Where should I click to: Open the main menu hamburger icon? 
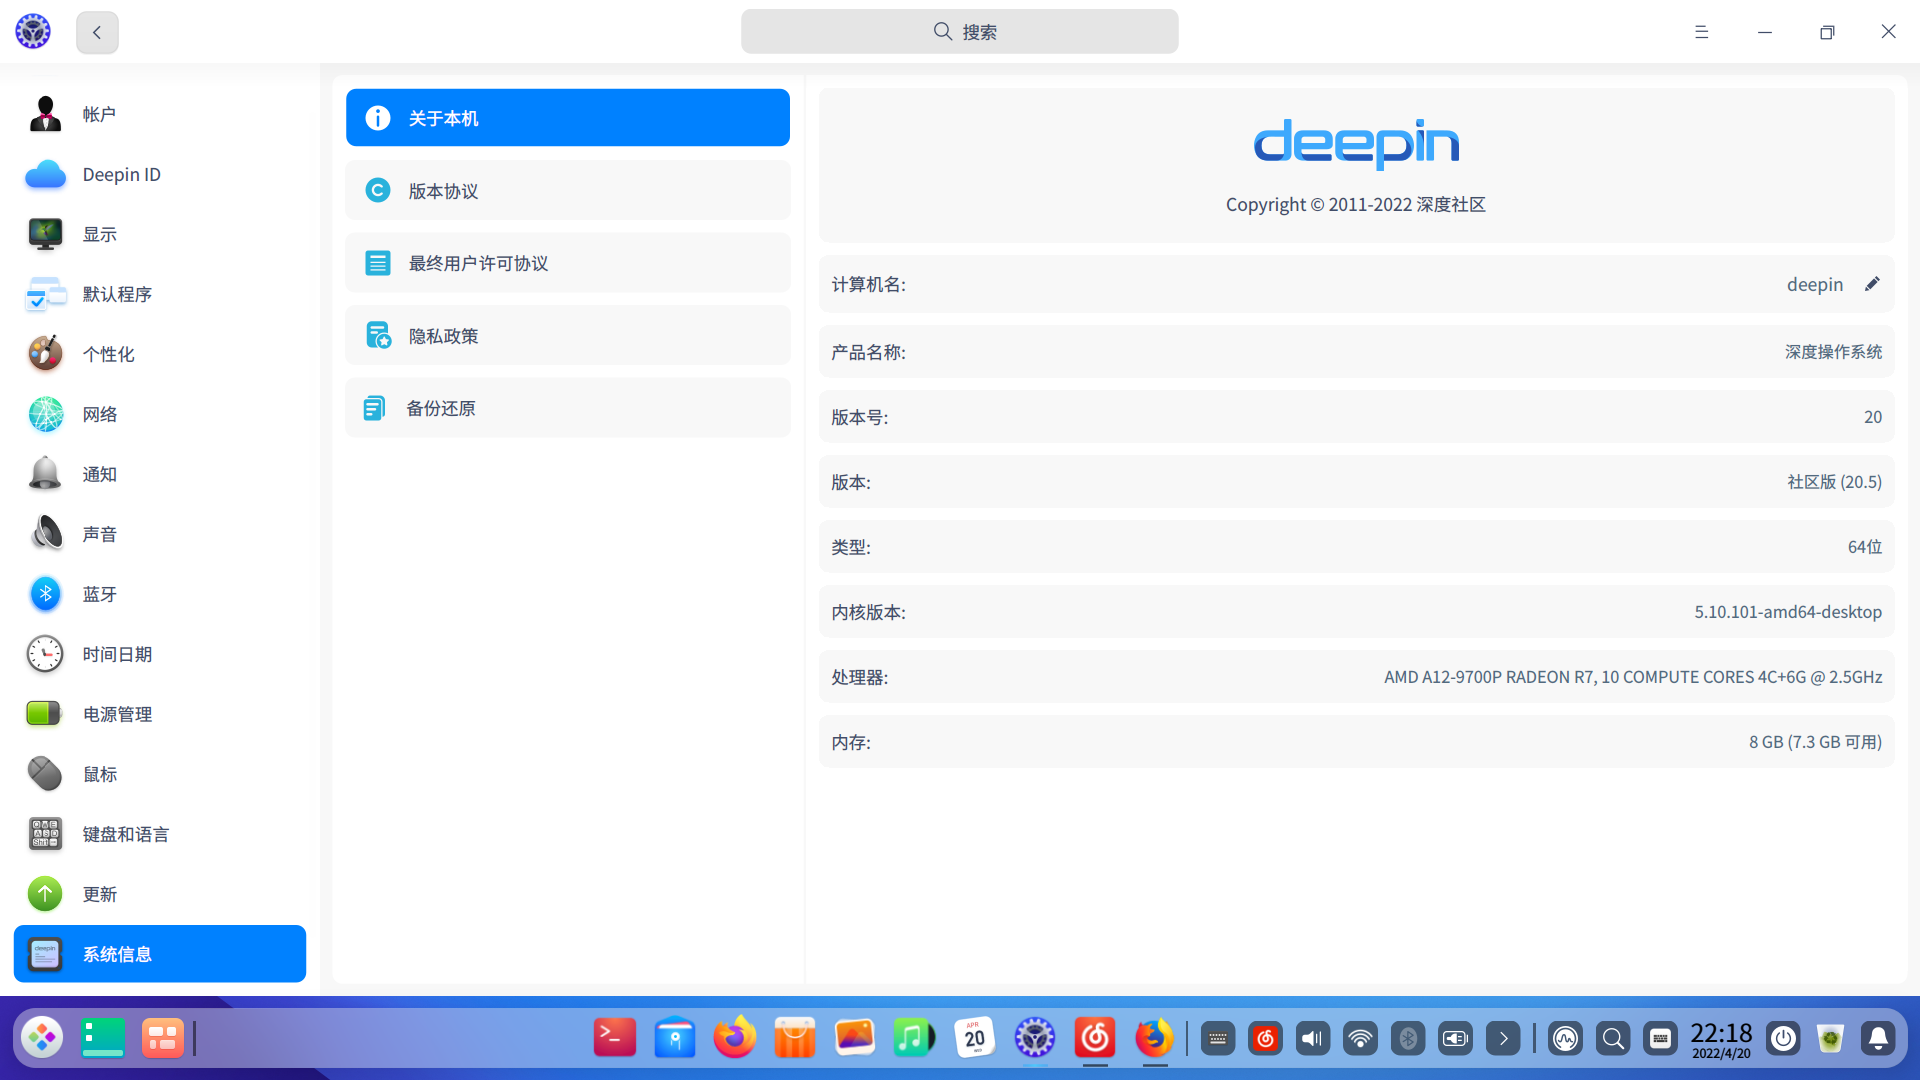click(x=1702, y=31)
